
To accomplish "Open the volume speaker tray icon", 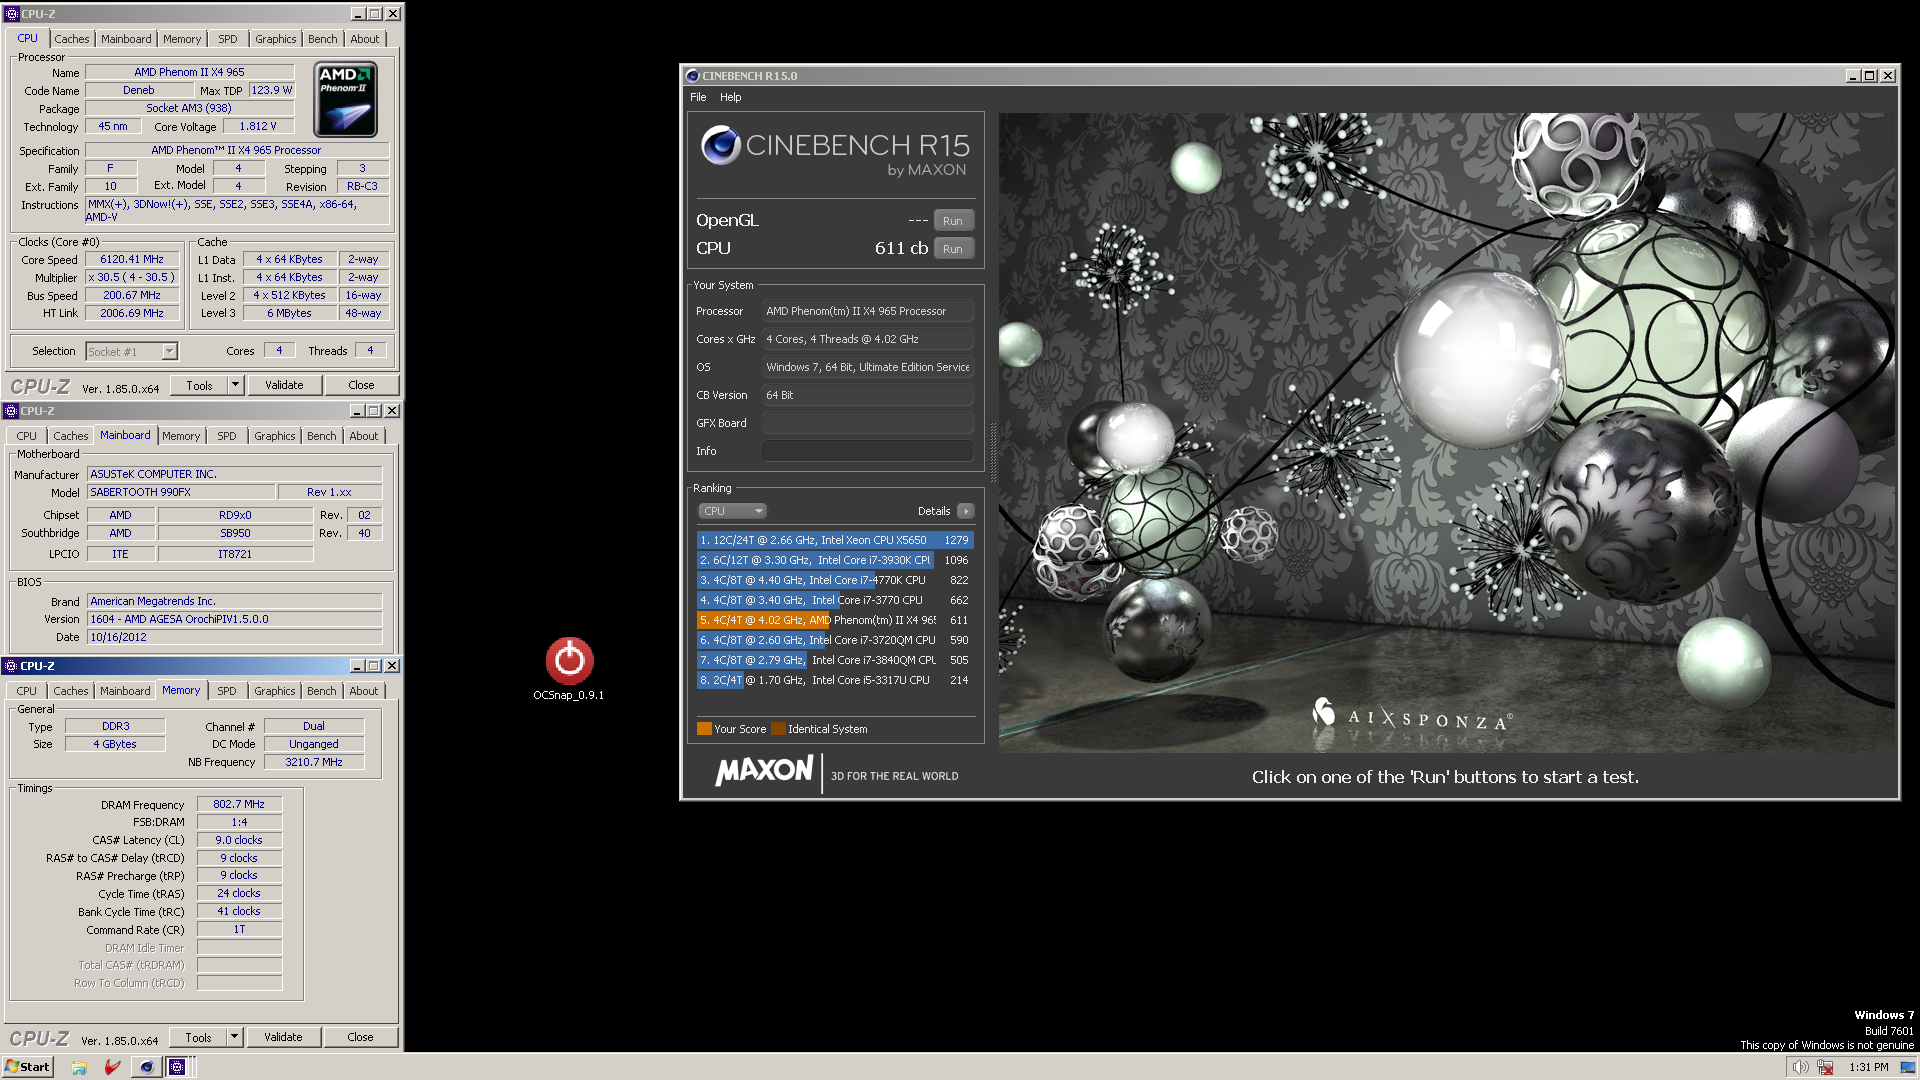I will (x=1800, y=1067).
